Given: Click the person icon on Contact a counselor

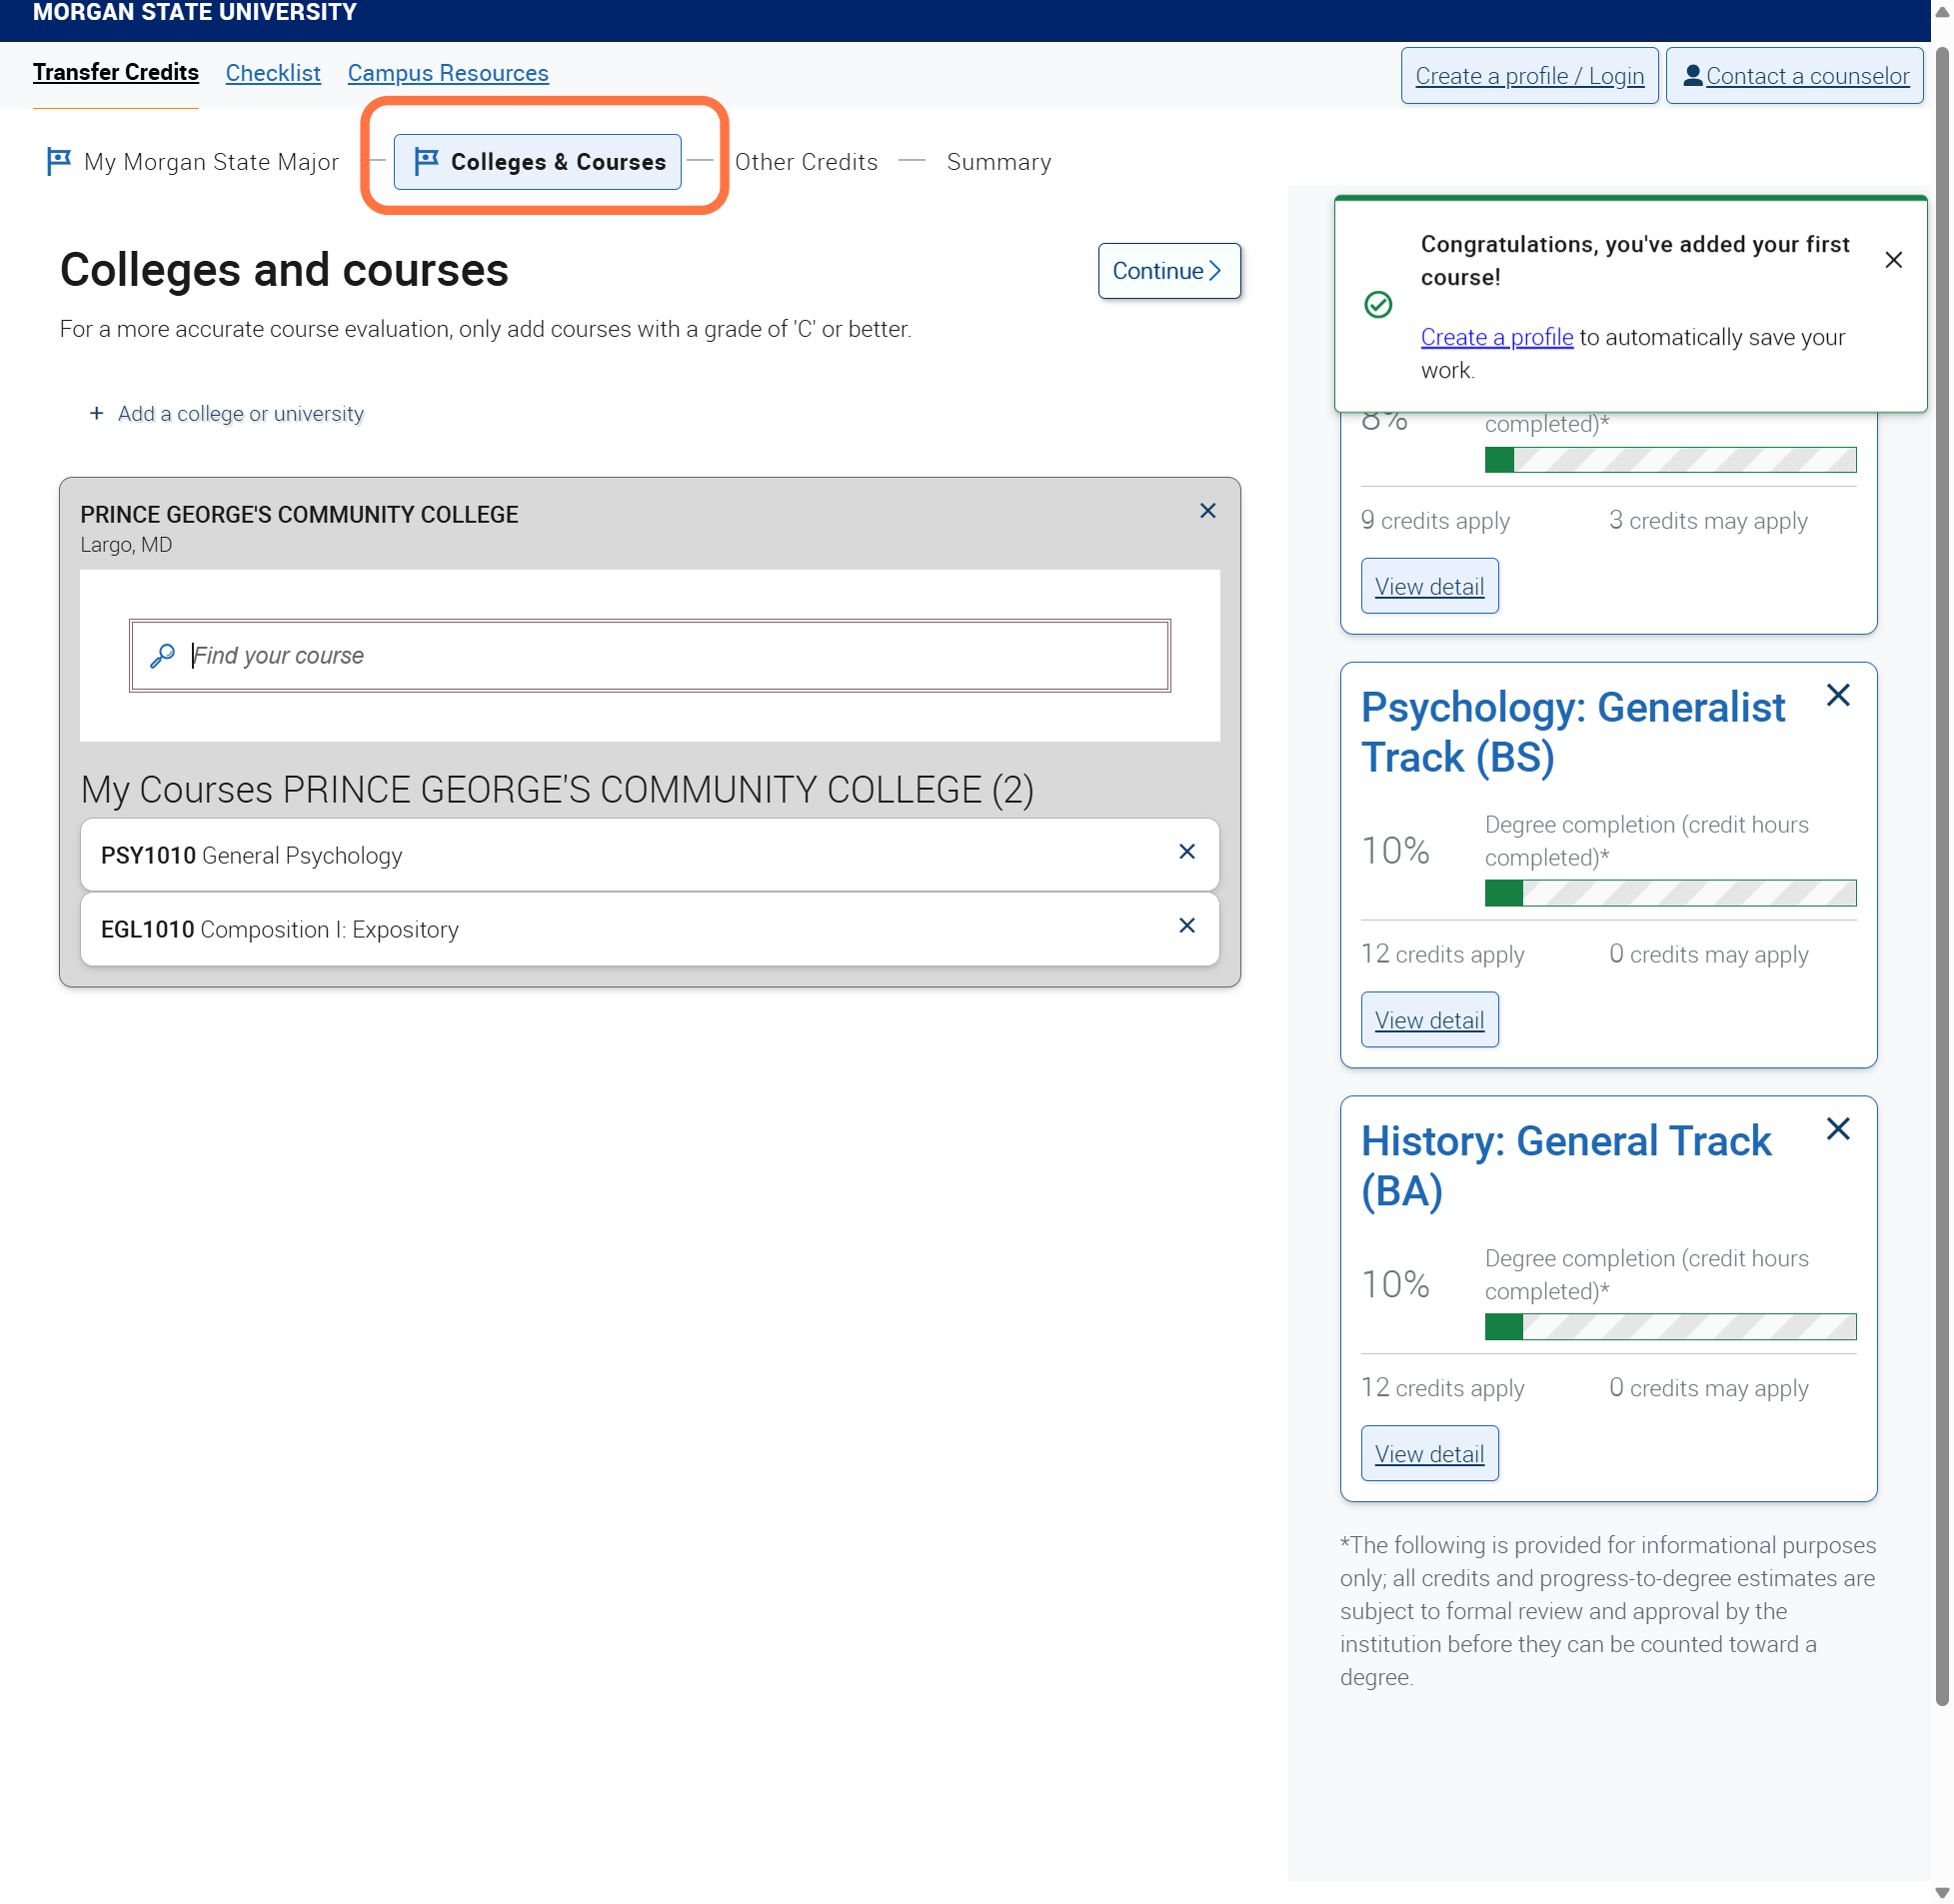Looking at the screenshot, I should point(1692,75).
